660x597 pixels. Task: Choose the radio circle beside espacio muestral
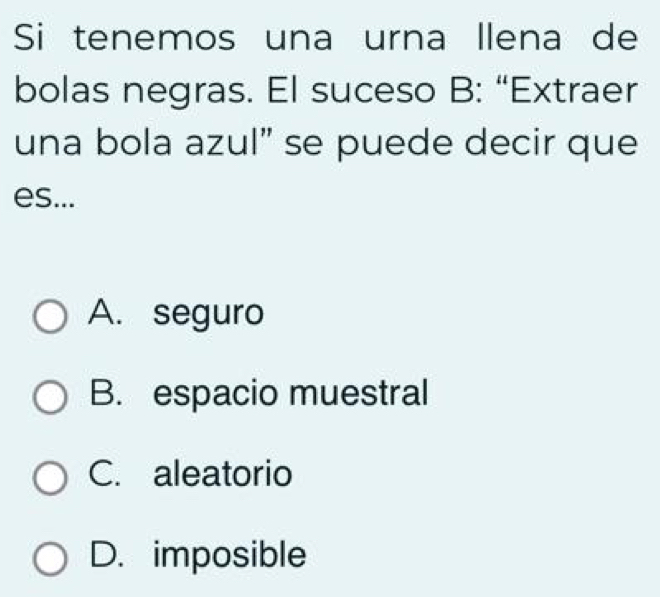[49, 397]
